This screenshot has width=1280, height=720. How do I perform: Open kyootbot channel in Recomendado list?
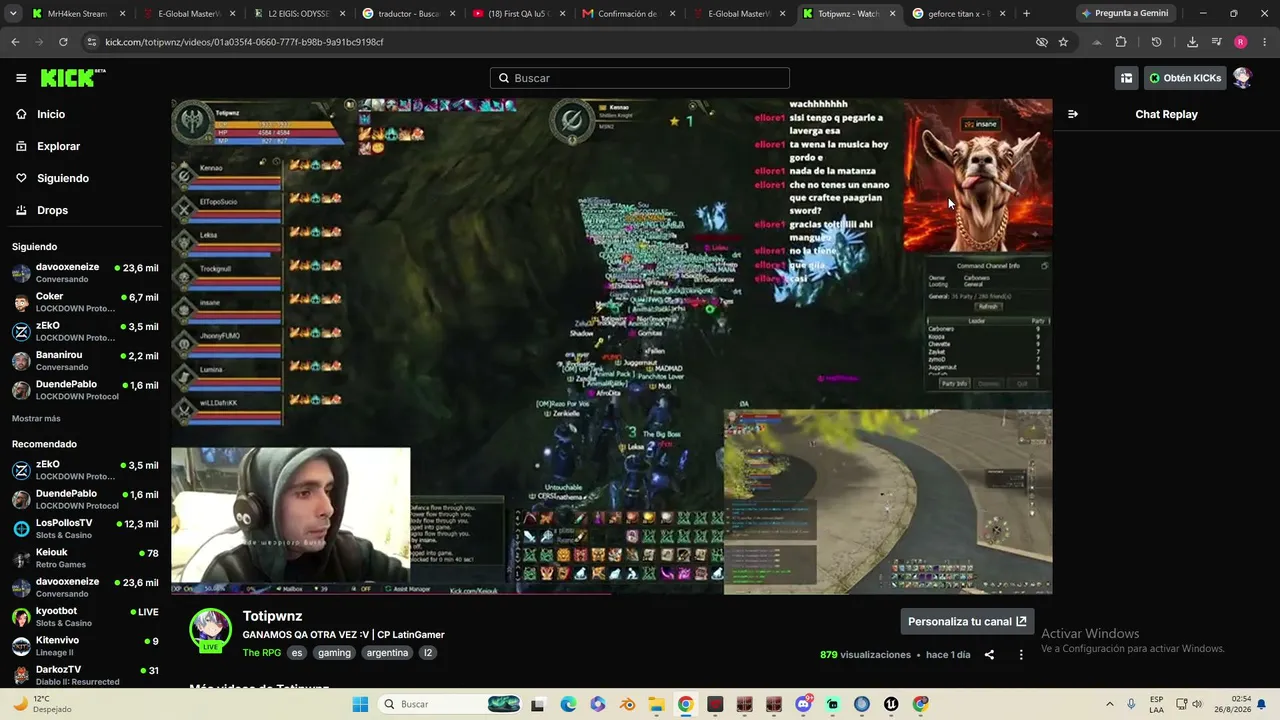click(85, 616)
